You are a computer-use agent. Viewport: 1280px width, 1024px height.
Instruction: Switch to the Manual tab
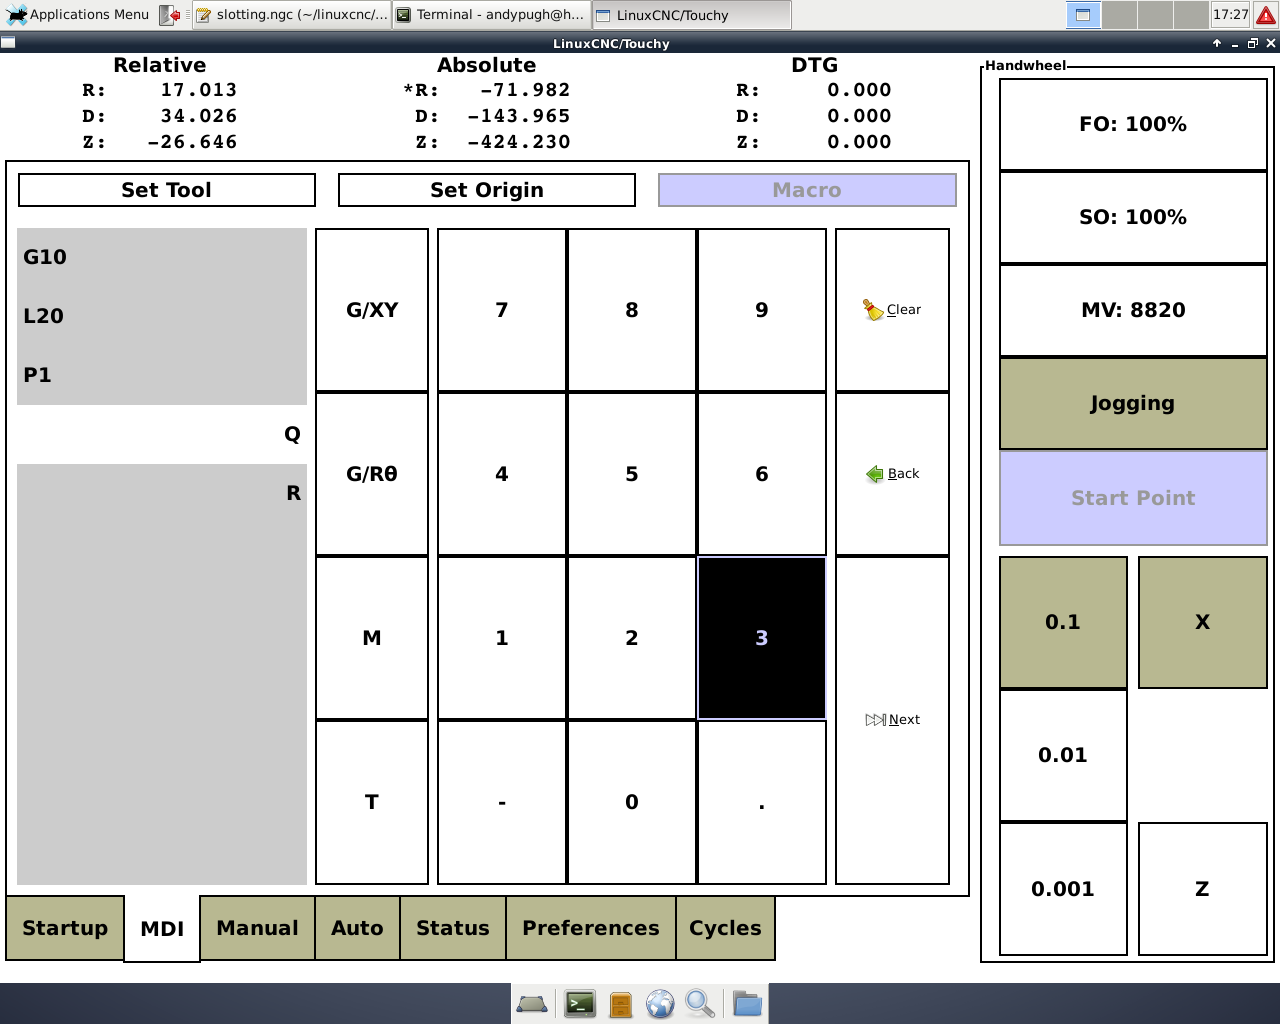click(257, 928)
